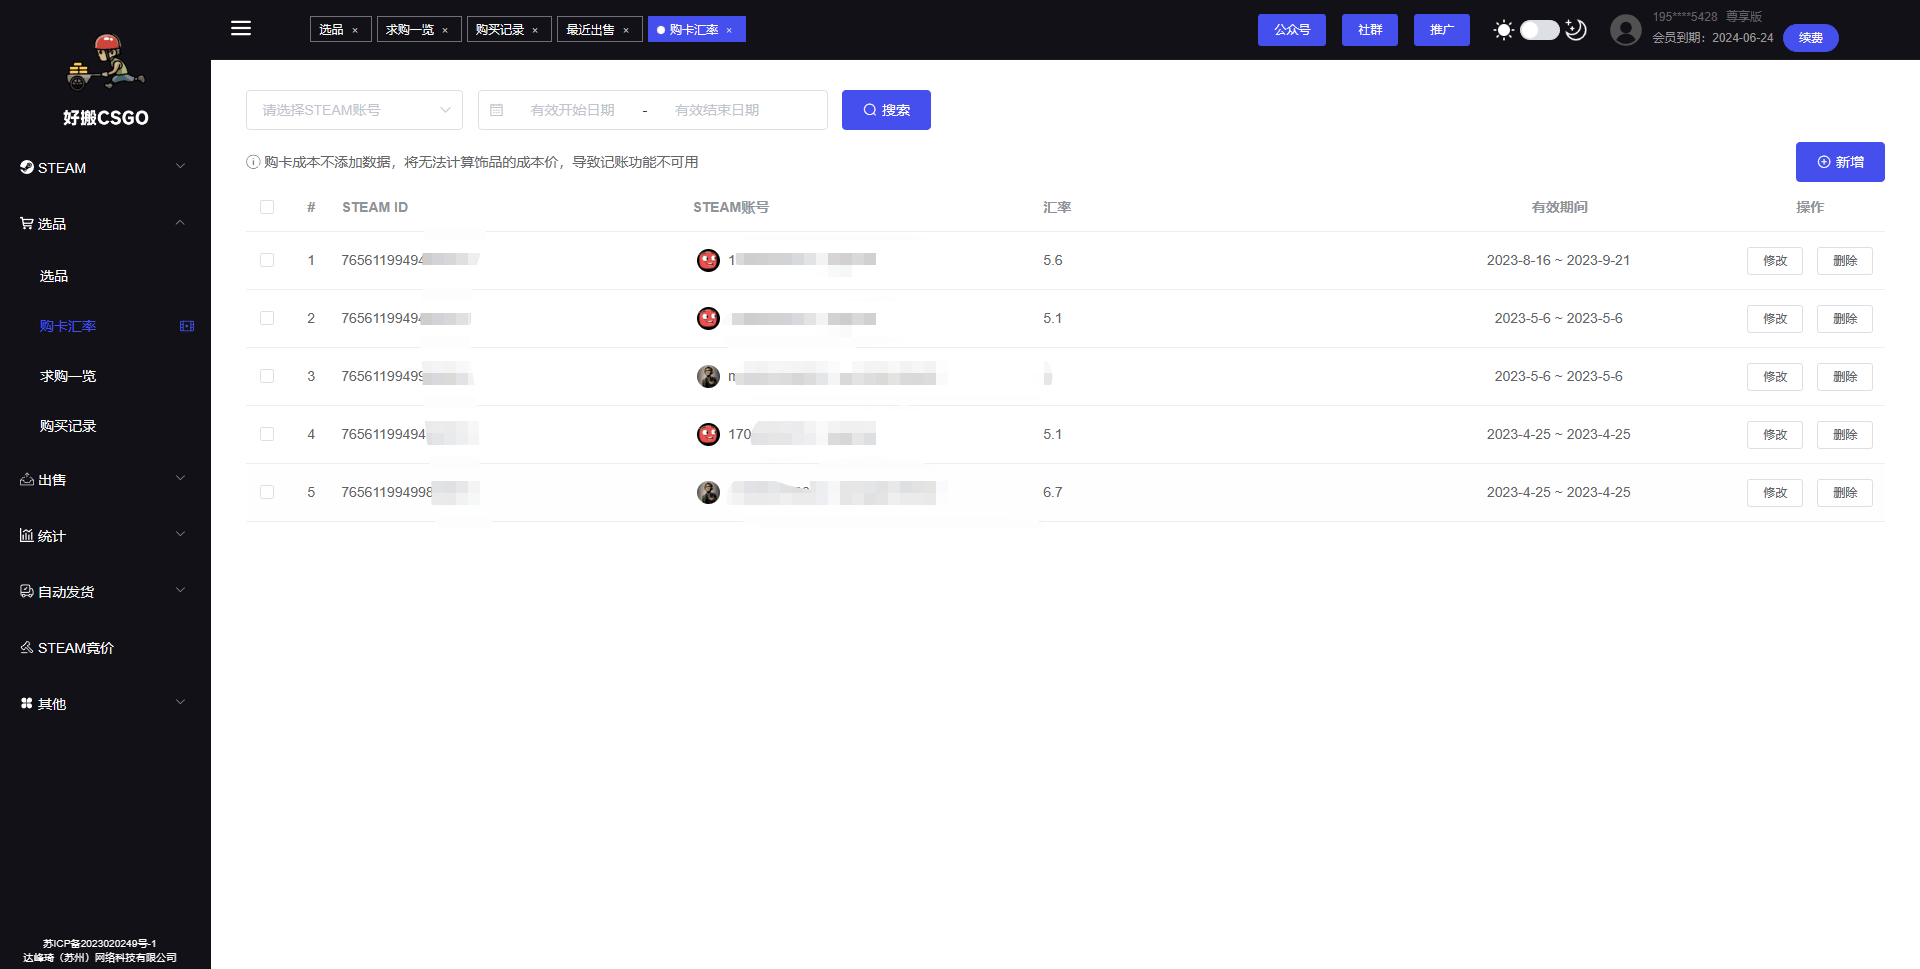Screen dimensions: 1920x969
Task: Click the sun light-mode icon
Action: pos(1503,30)
